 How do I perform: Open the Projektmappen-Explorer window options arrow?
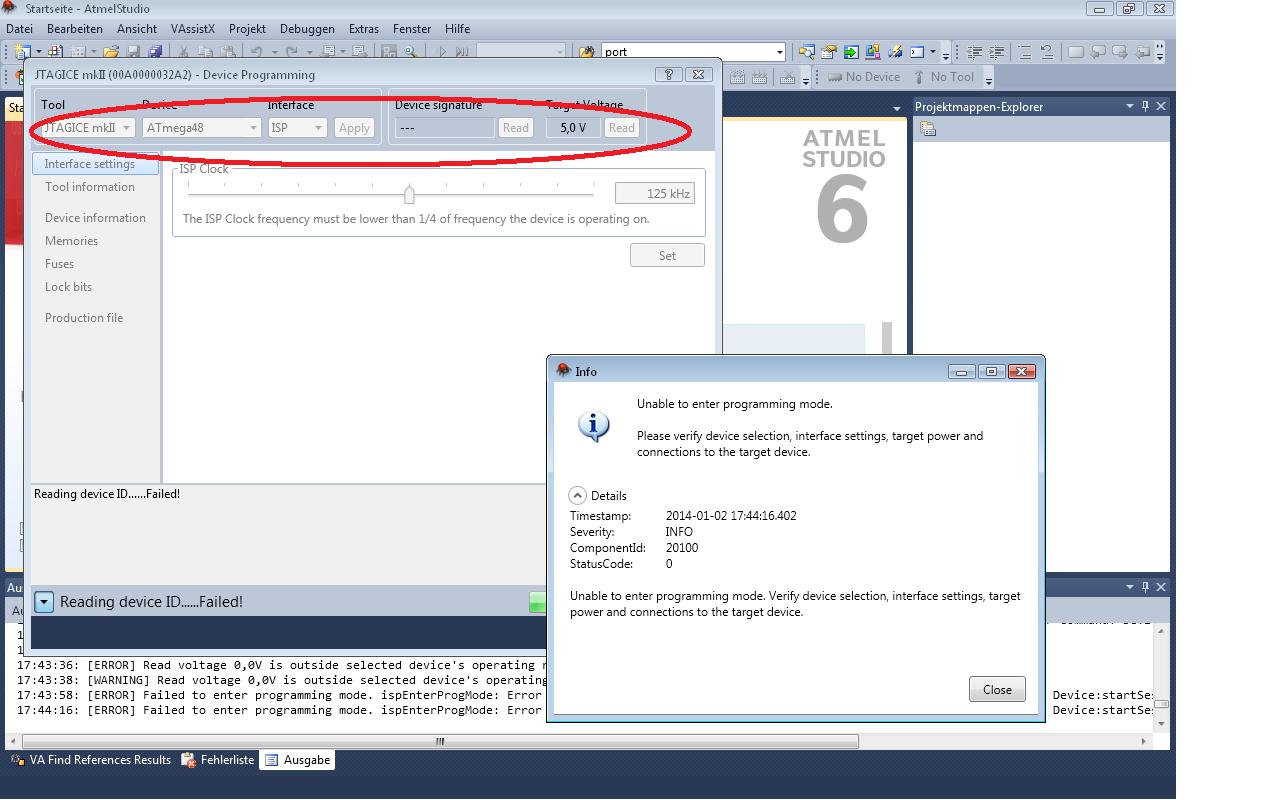point(1129,106)
